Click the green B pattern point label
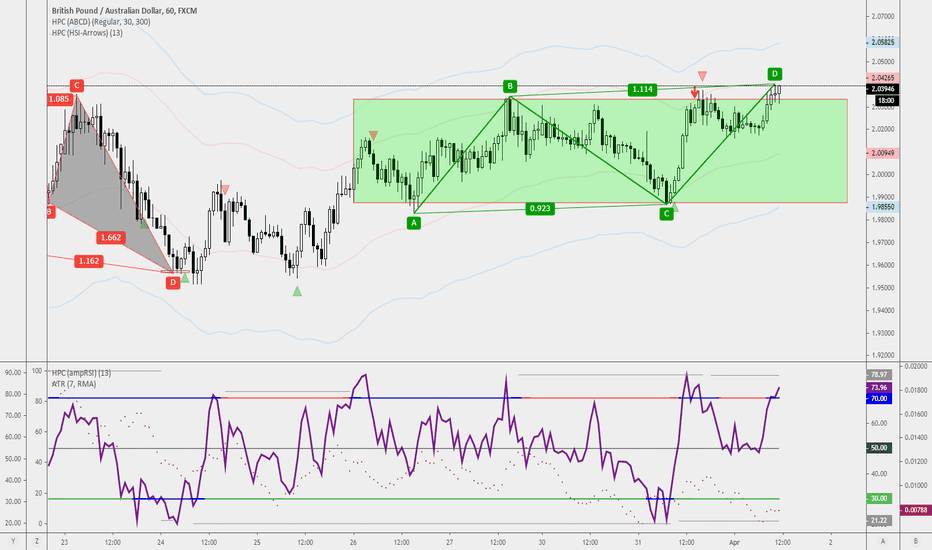Image resolution: width=932 pixels, height=550 pixels. click(x=509, y=86)
